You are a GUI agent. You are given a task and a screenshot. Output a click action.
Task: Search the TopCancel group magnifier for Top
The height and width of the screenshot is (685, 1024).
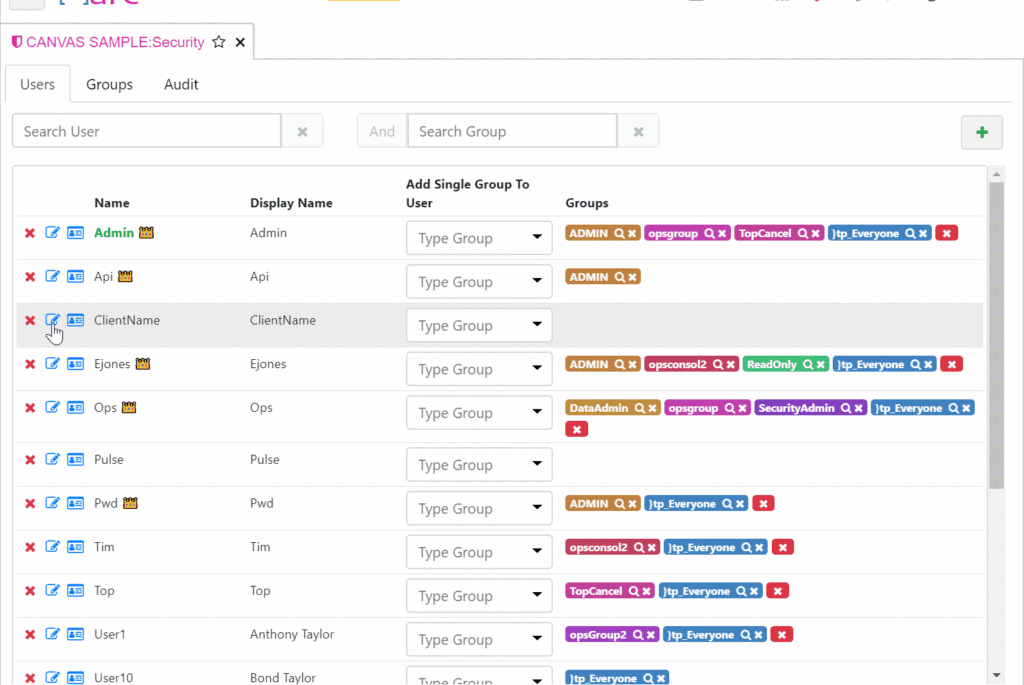tap(632, 591)
